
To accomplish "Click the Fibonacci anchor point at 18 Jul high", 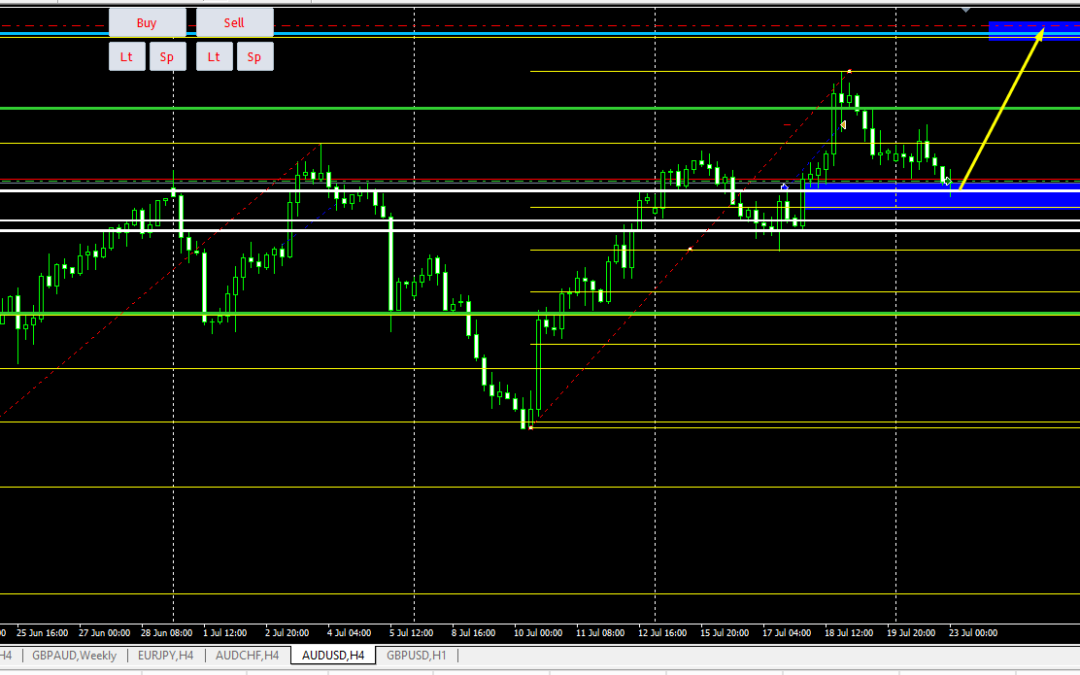I will click(x=849, y=71).
